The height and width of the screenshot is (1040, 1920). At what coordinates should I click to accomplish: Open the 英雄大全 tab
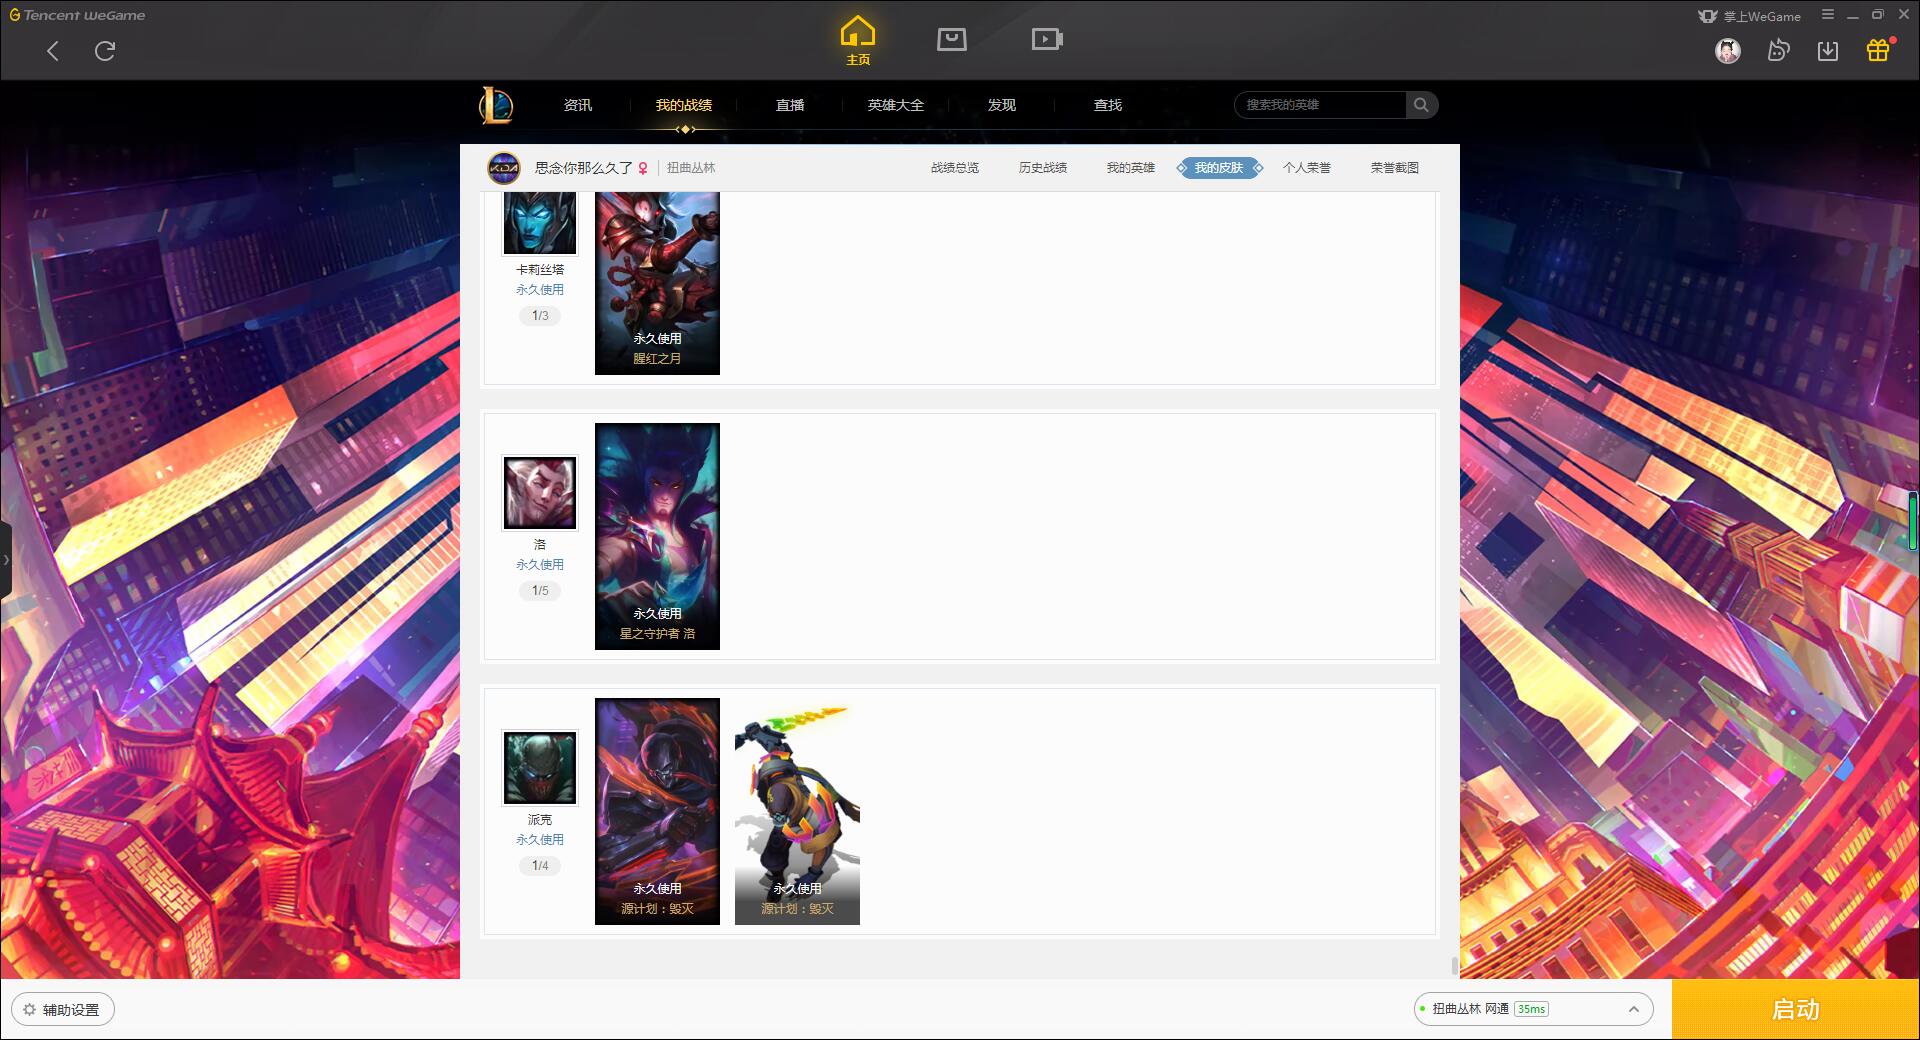point(896,105)
